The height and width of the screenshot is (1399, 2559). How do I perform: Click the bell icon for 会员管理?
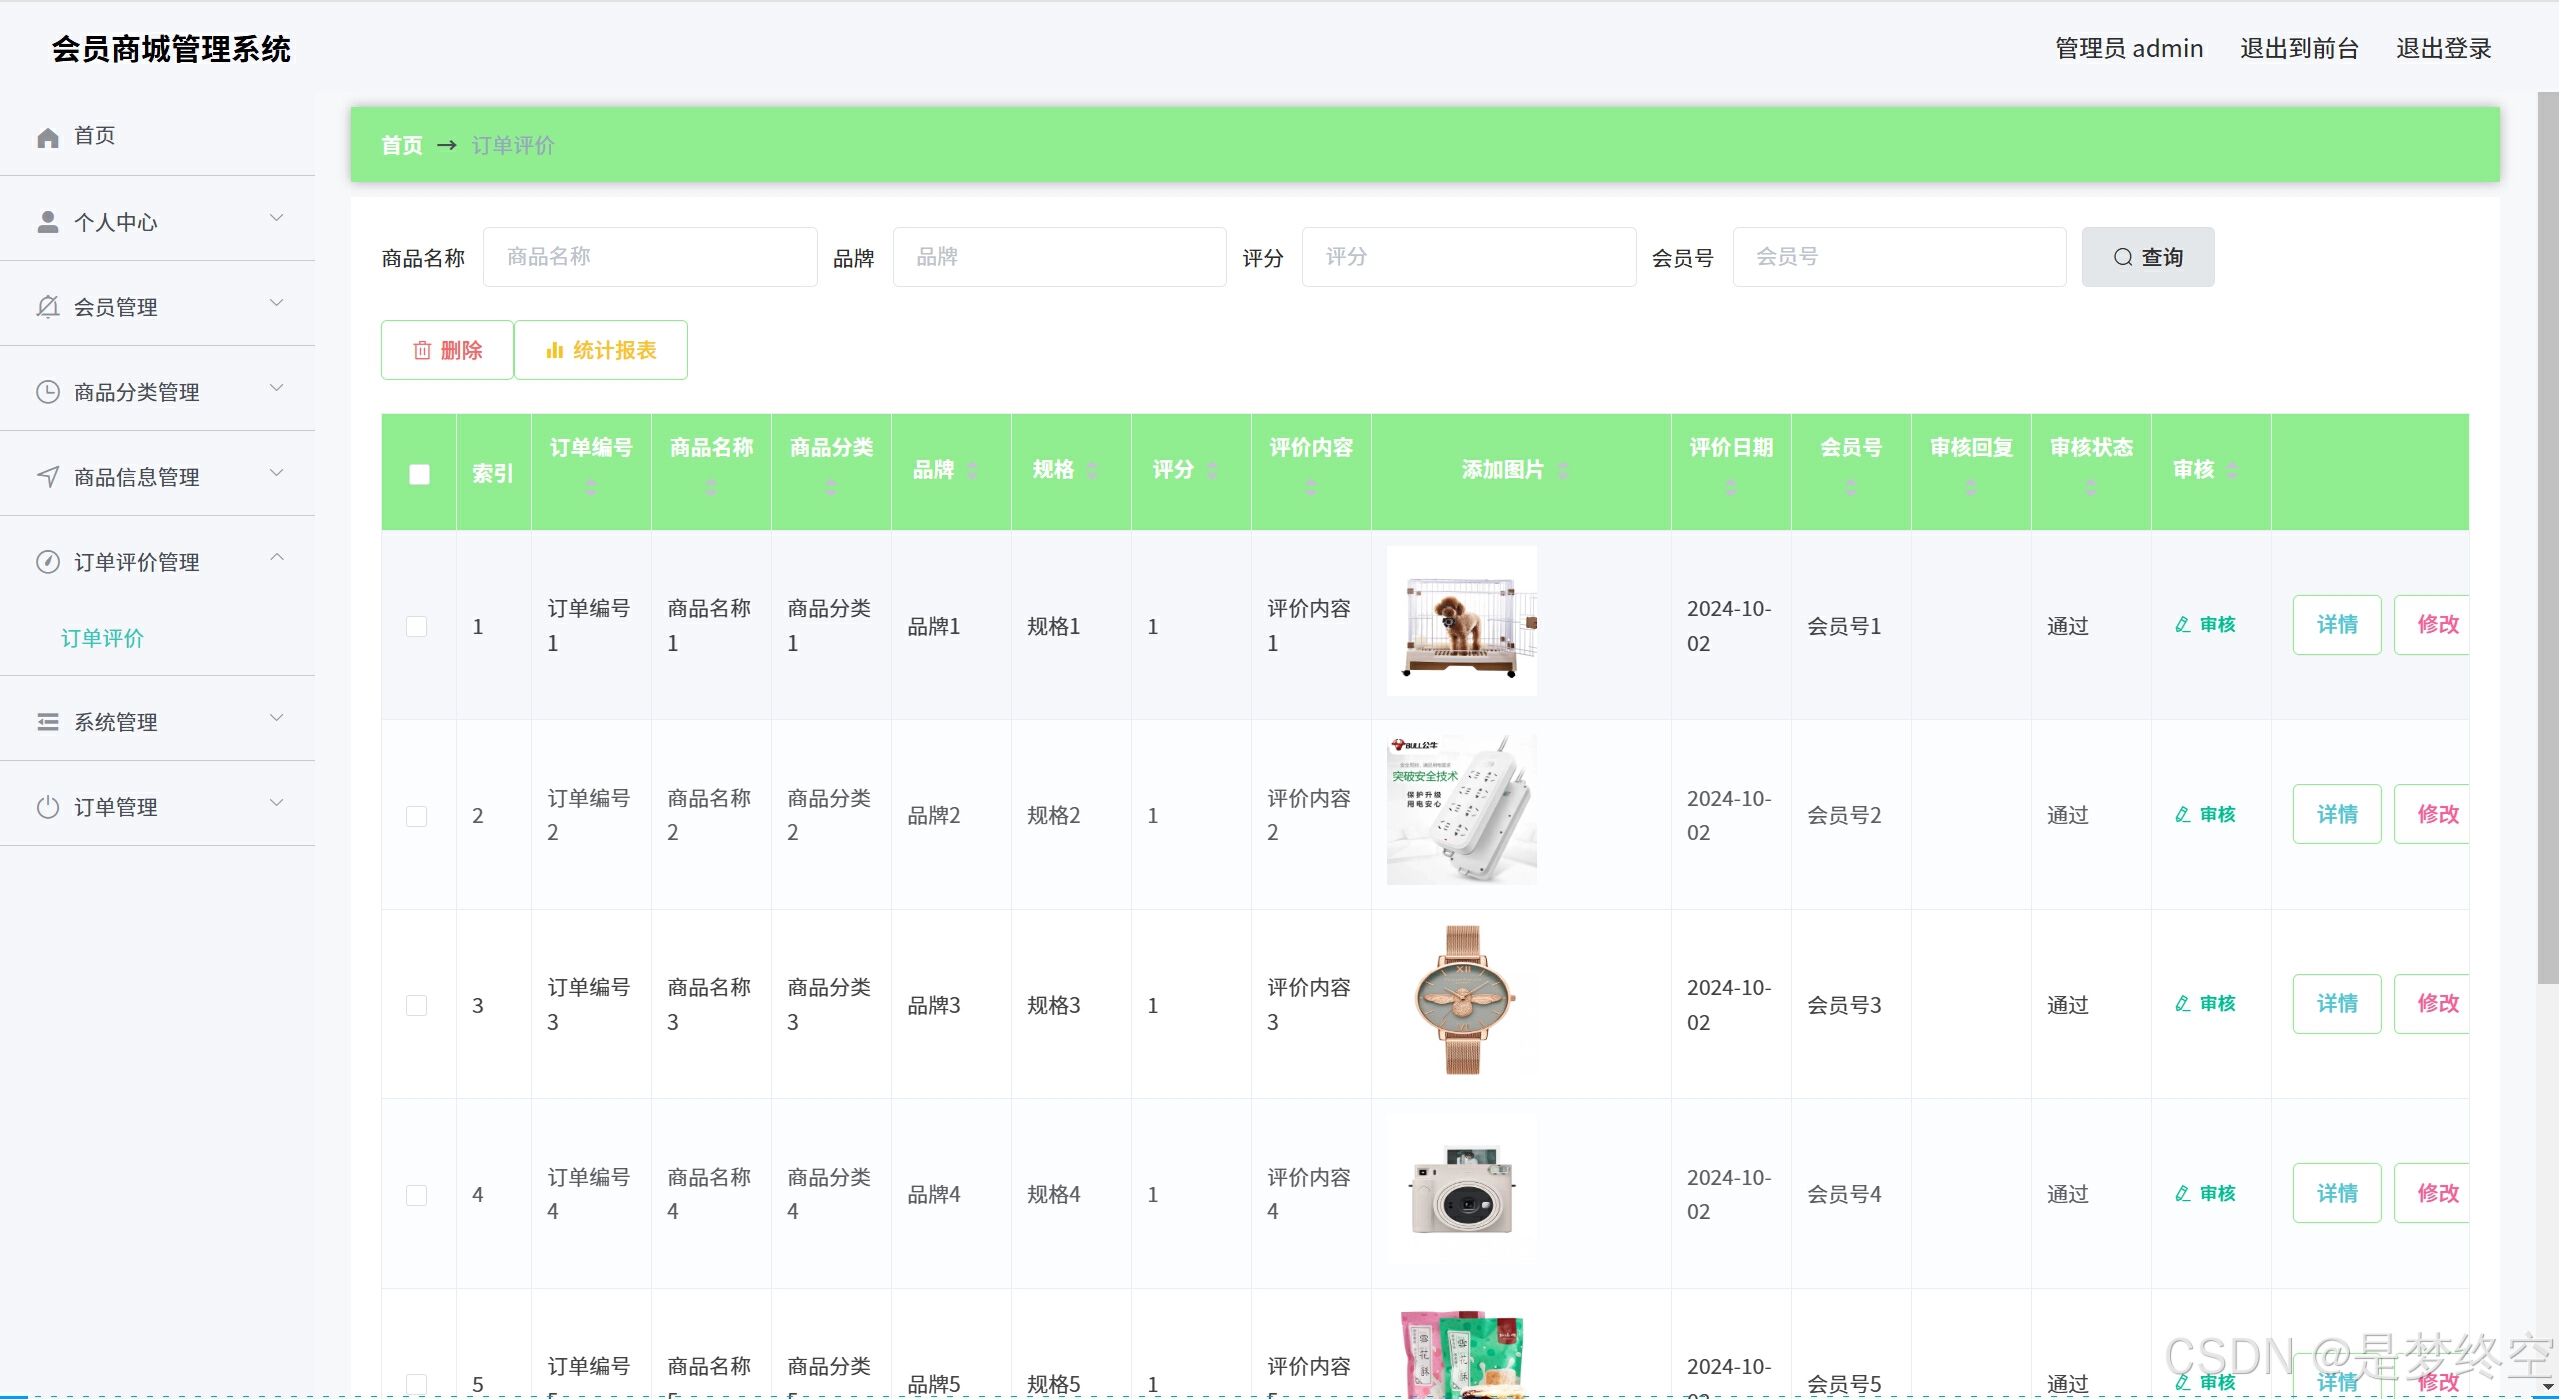pyautogui.click(x=47, y=307)
